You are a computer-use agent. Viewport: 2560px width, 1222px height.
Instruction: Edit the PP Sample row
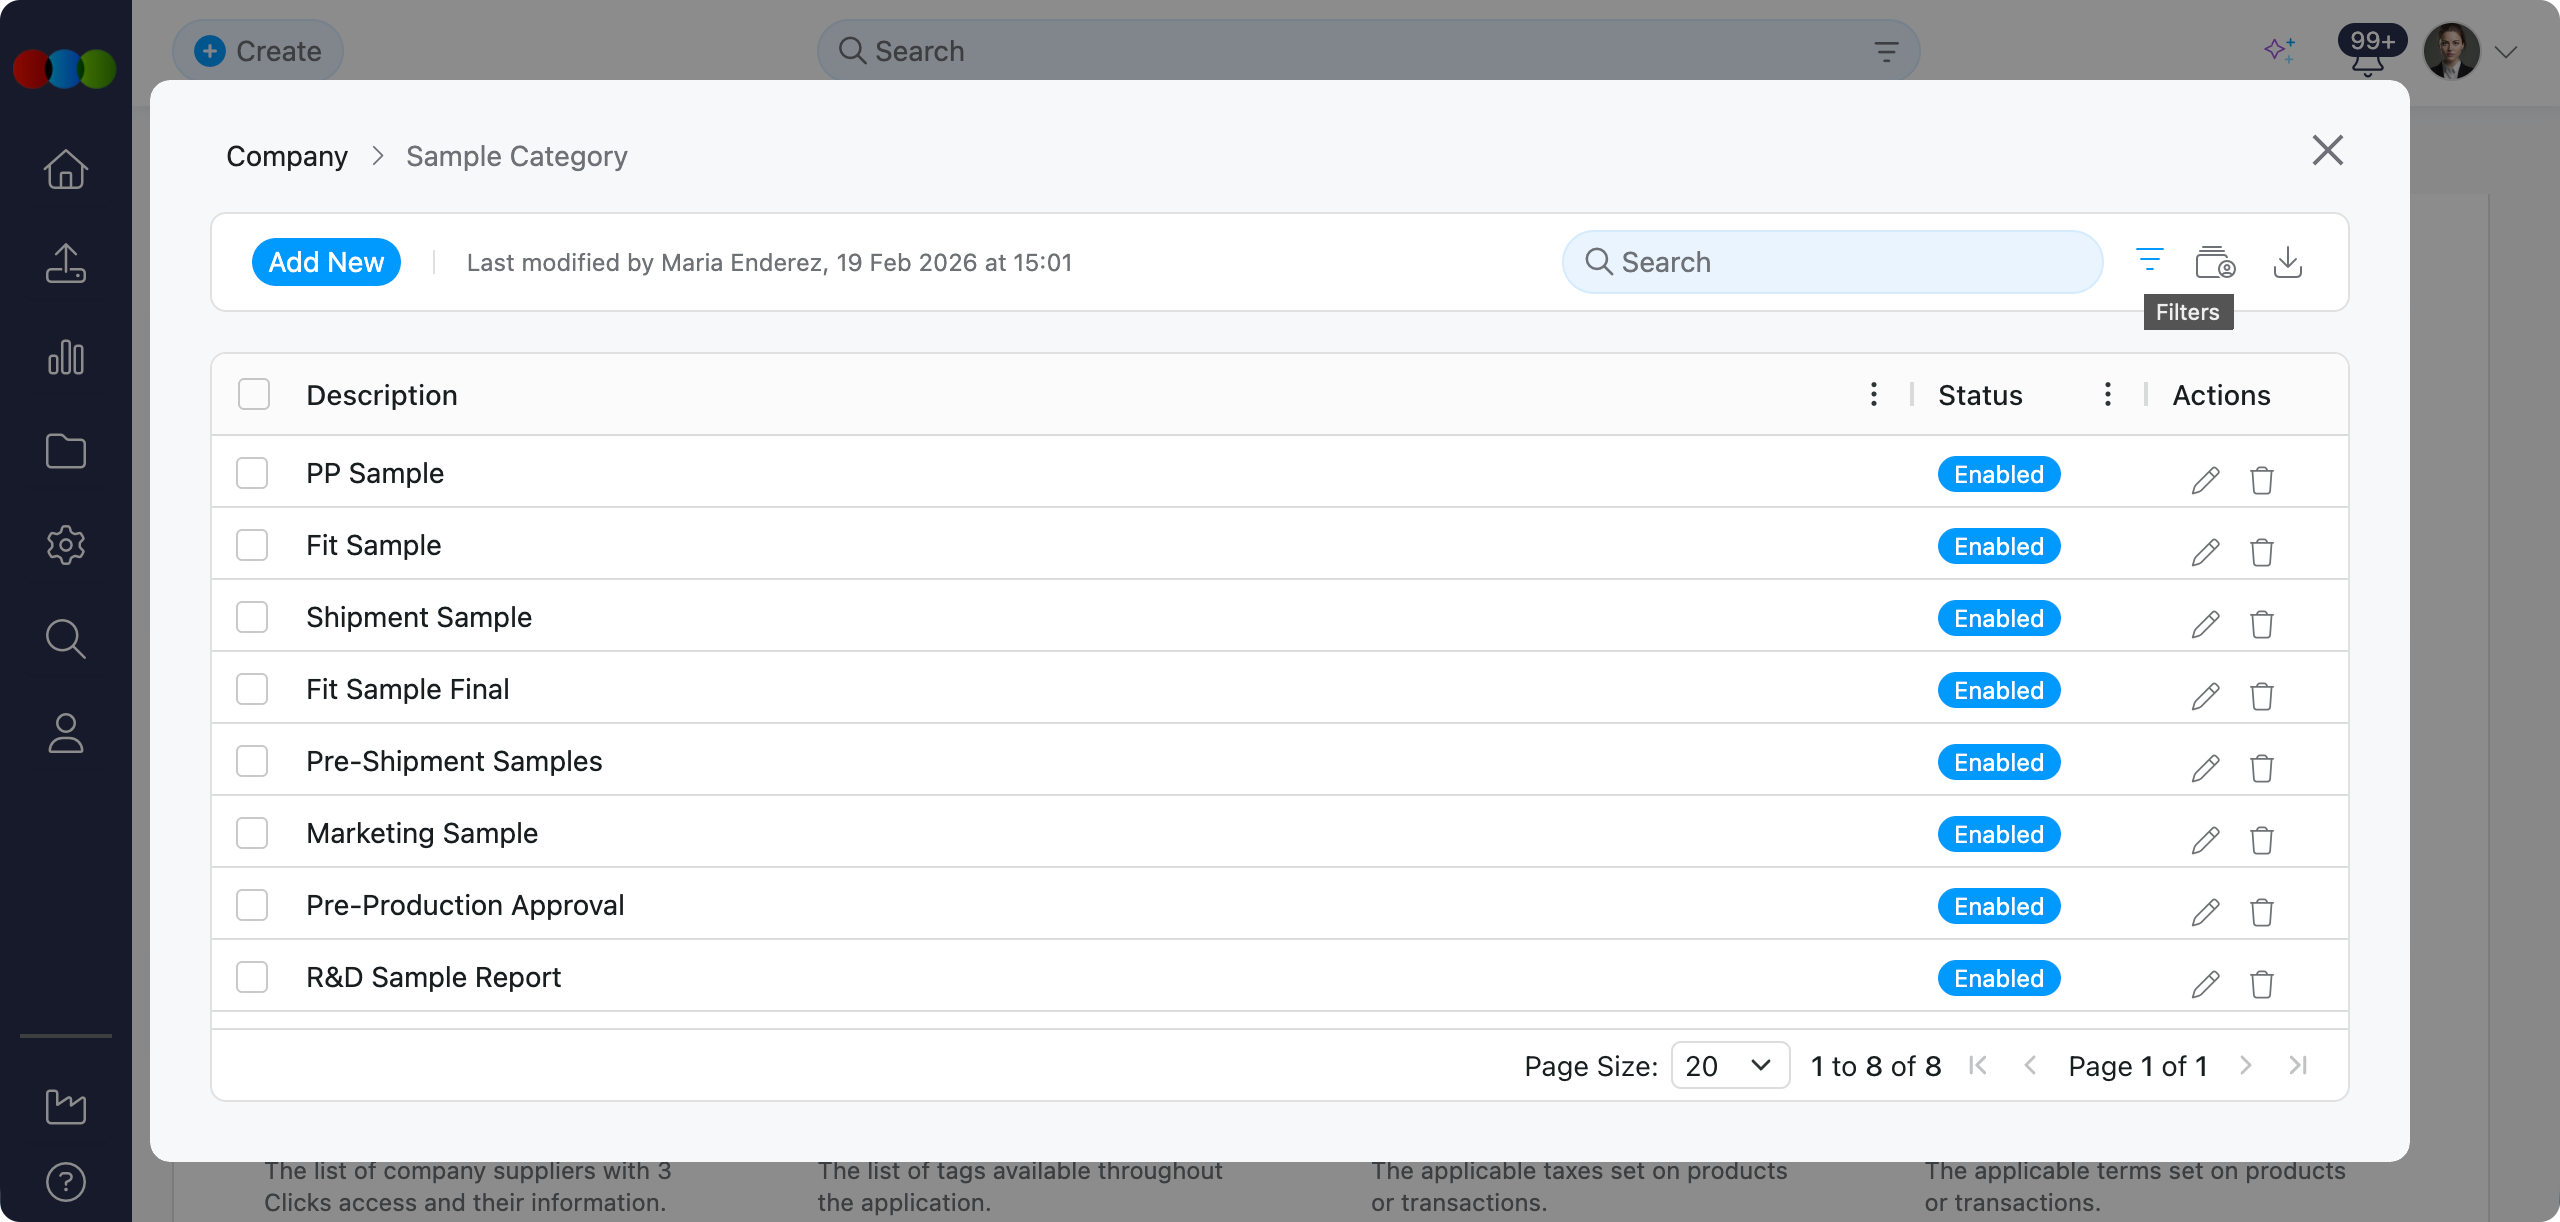pyautogui.click(x=2205, y=480)
